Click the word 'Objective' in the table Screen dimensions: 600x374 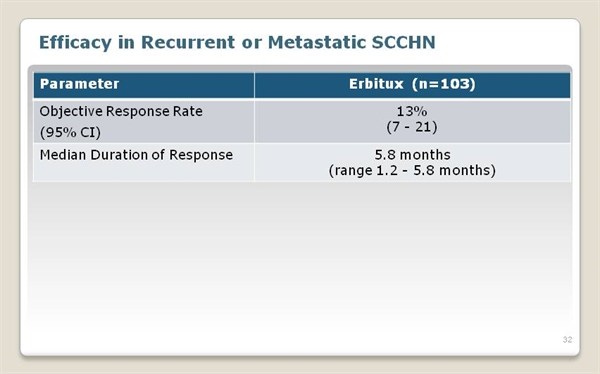tap(71, 112)
